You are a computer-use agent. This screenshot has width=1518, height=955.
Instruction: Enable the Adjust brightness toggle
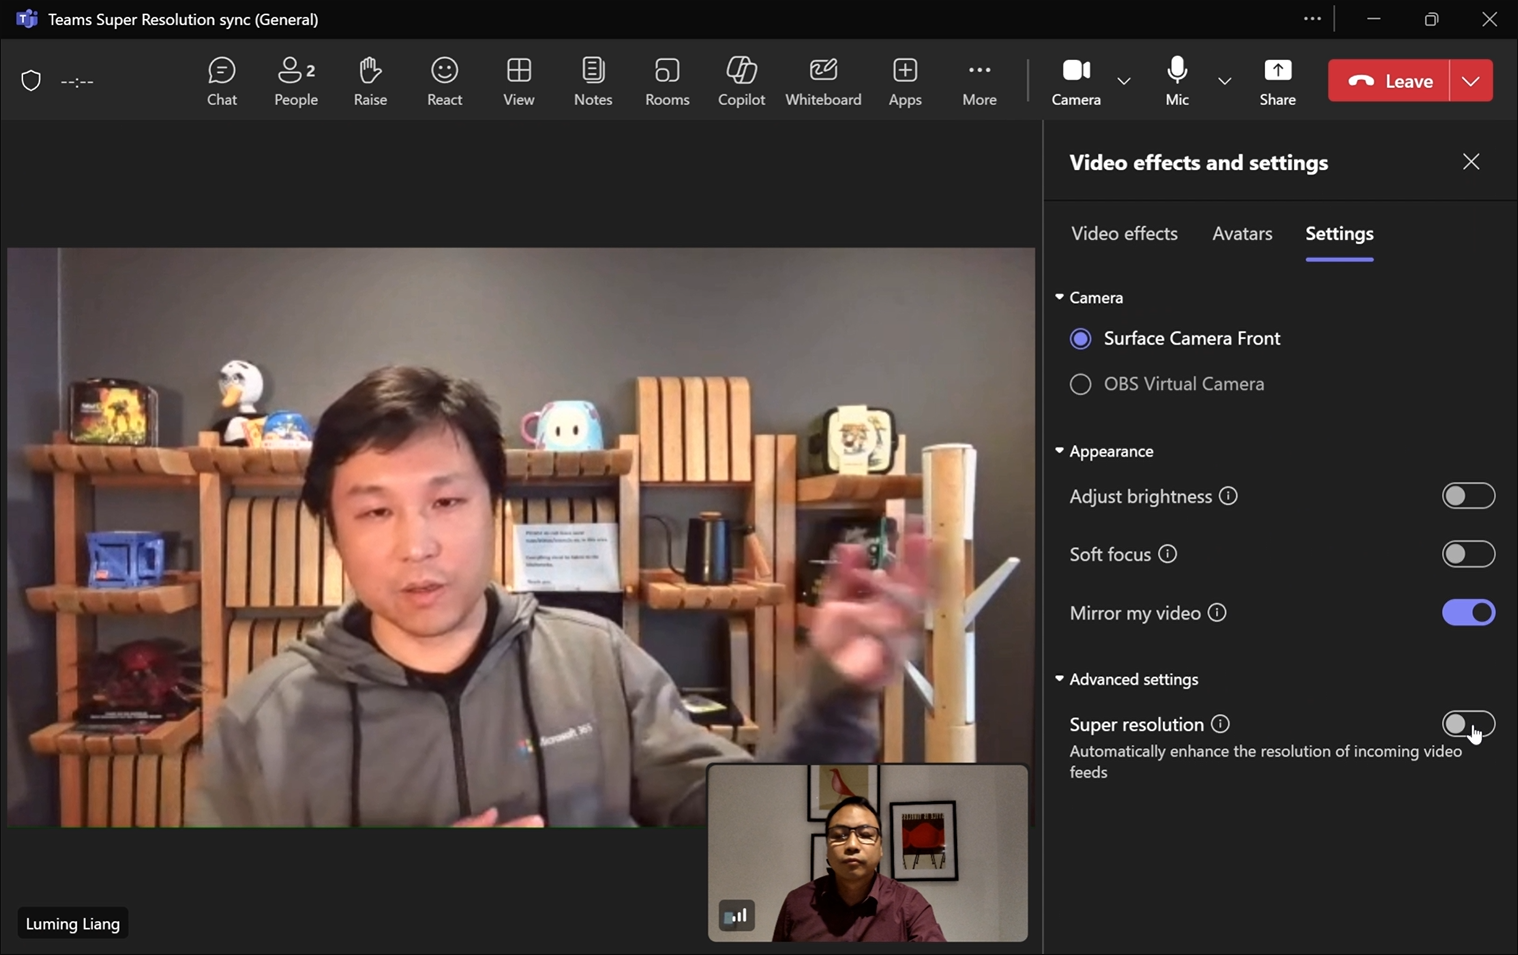1468,496
